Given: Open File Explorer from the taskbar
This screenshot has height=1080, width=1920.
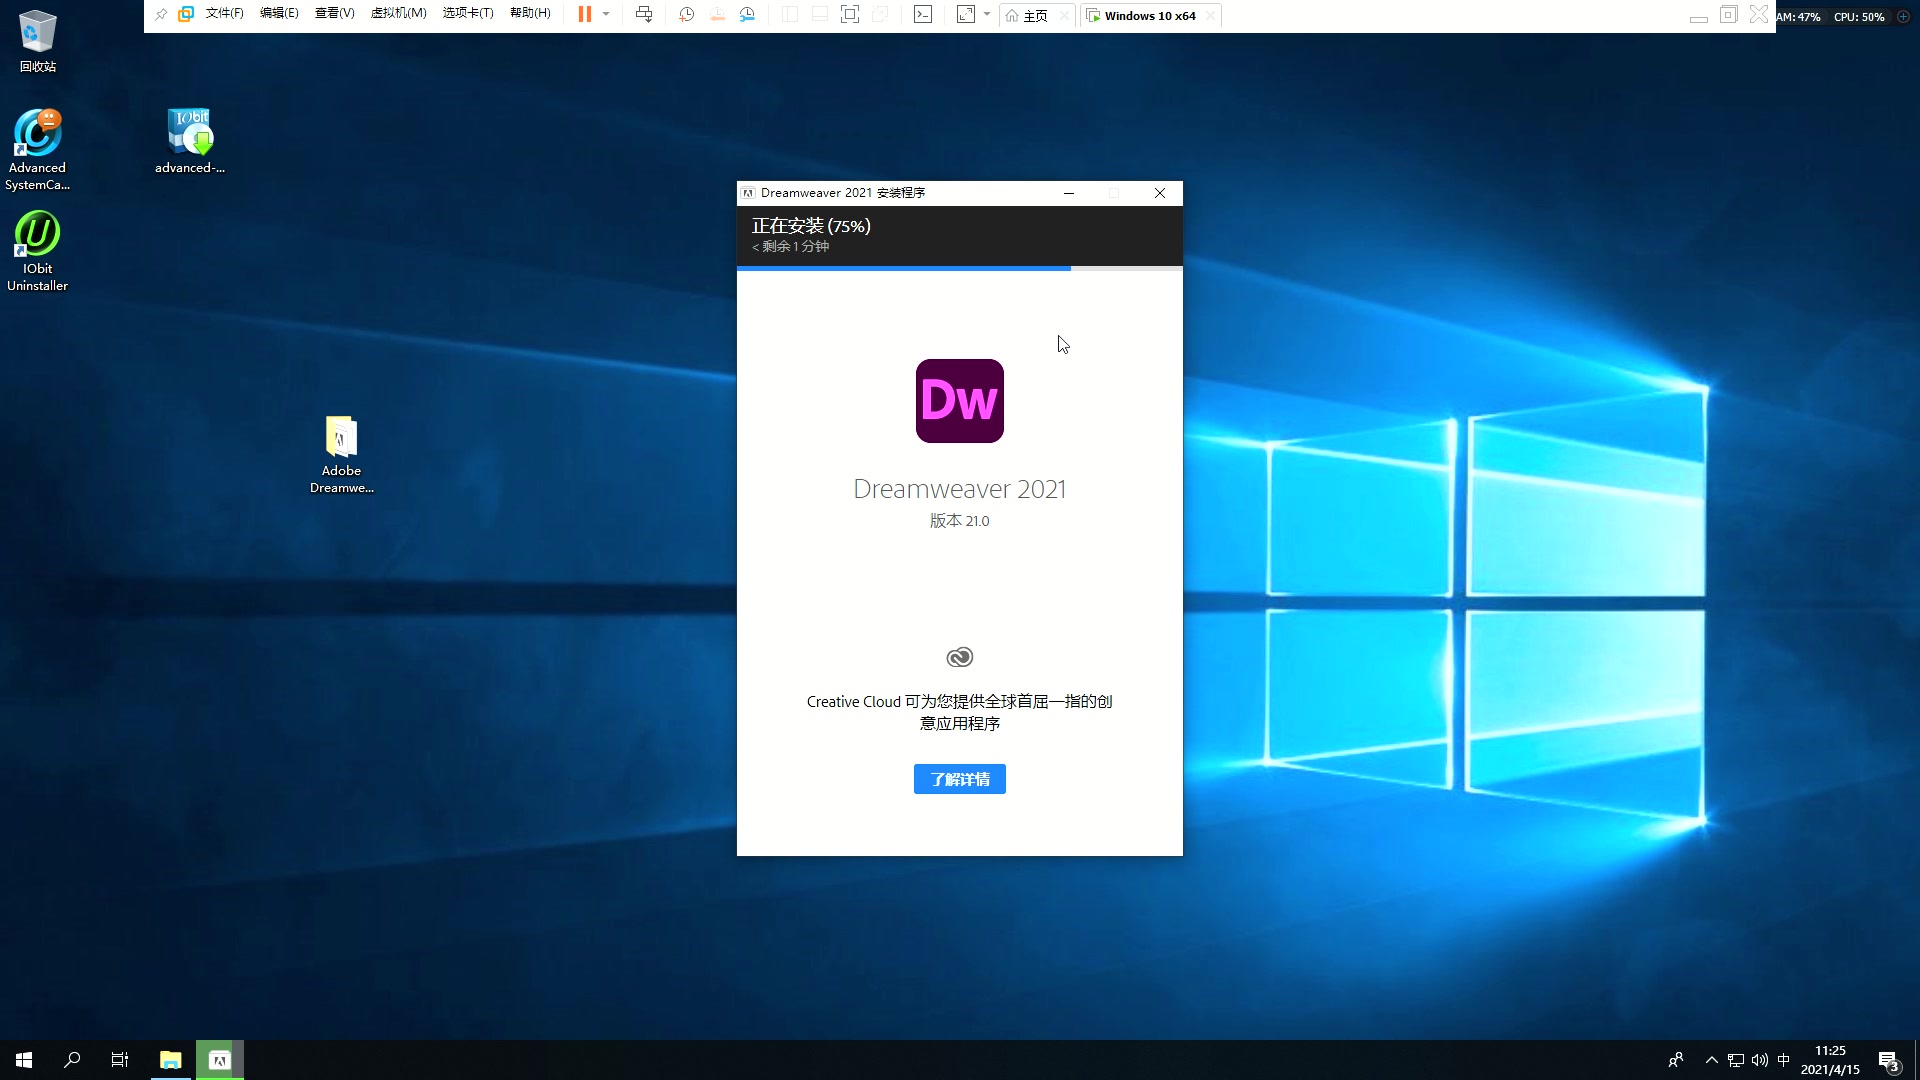Looking at the screenshot, I should [171, 1060].
